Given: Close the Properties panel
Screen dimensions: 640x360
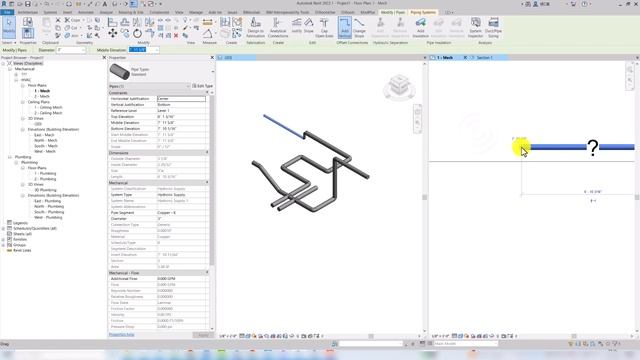Looking at the screenshot, I should [x=212, y=58].
